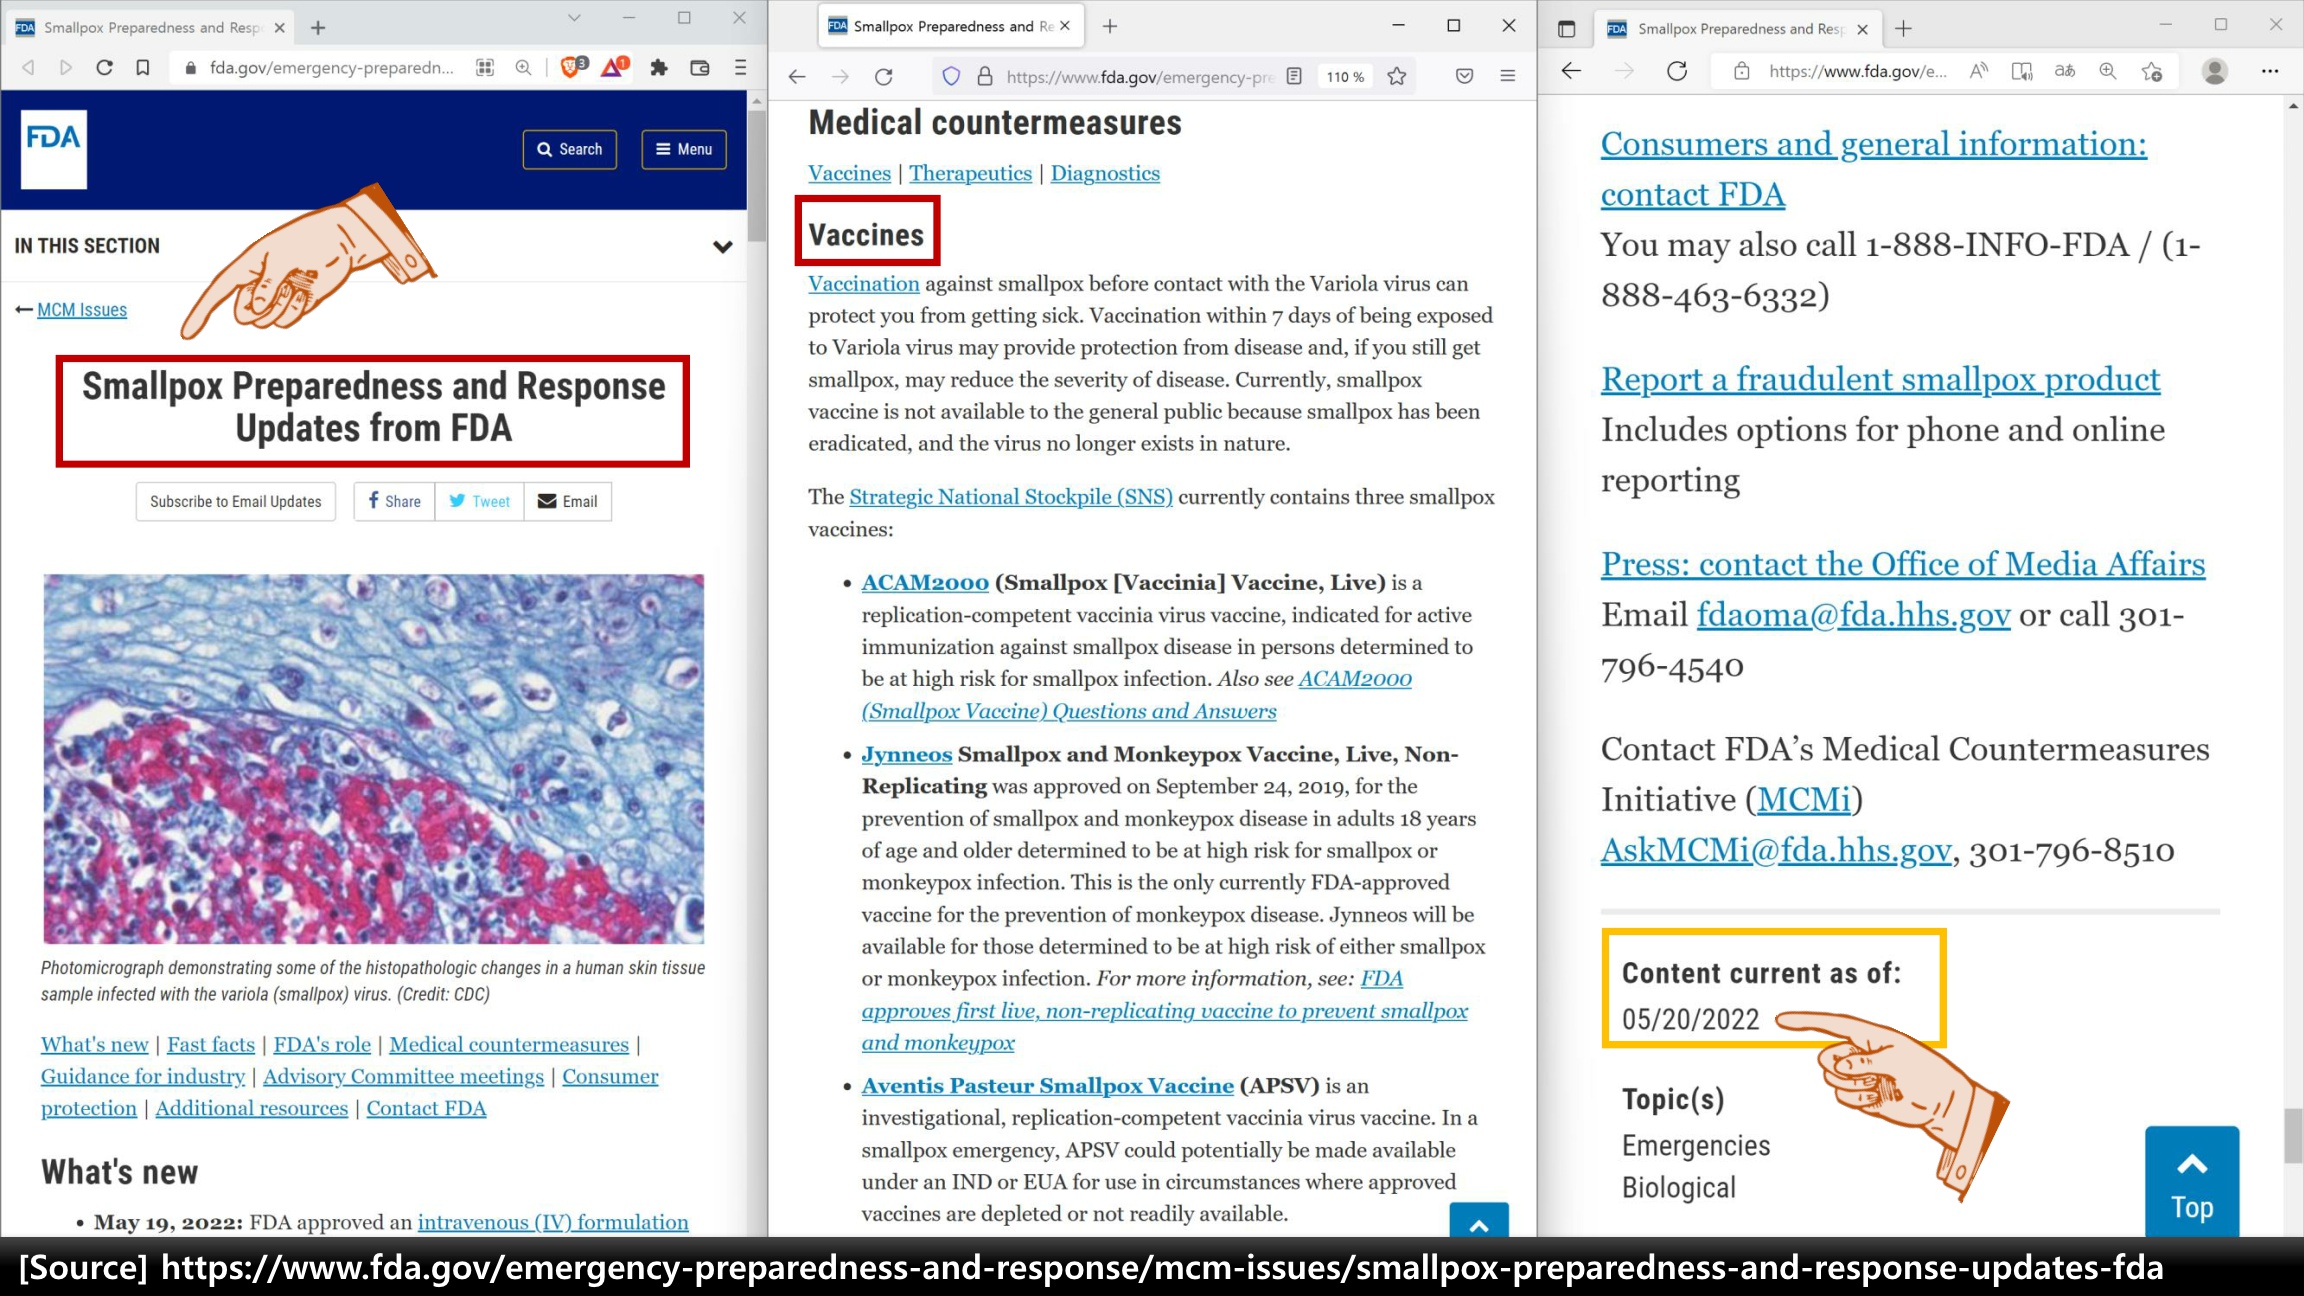Screen dimensions: 2304x1296
Task: Click the FDA Search button
Action: (x=569, y=149)
